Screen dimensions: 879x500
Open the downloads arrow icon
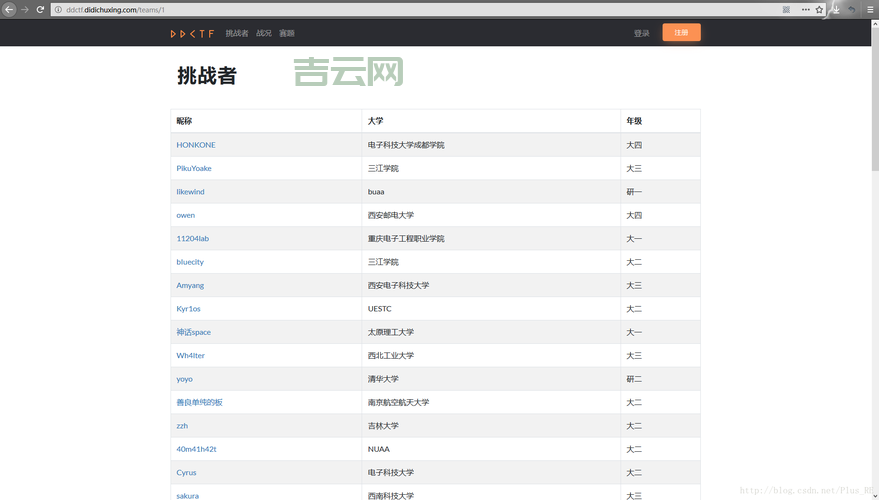click(836, 10)
